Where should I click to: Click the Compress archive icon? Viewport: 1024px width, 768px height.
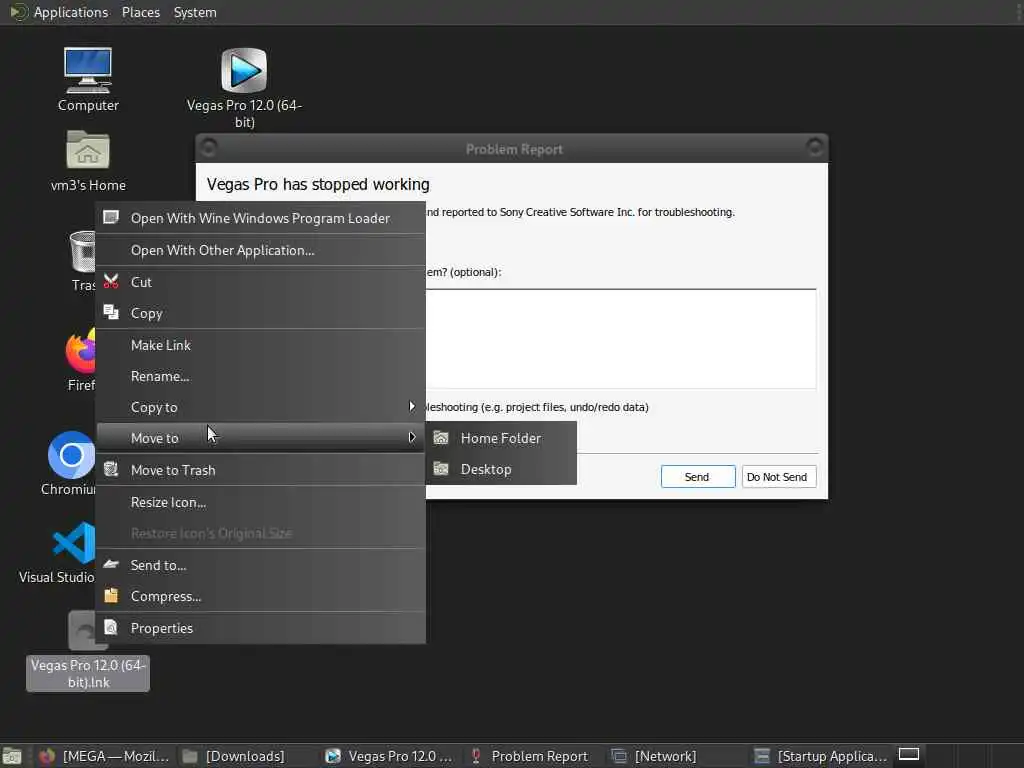[x=111, y=595]
